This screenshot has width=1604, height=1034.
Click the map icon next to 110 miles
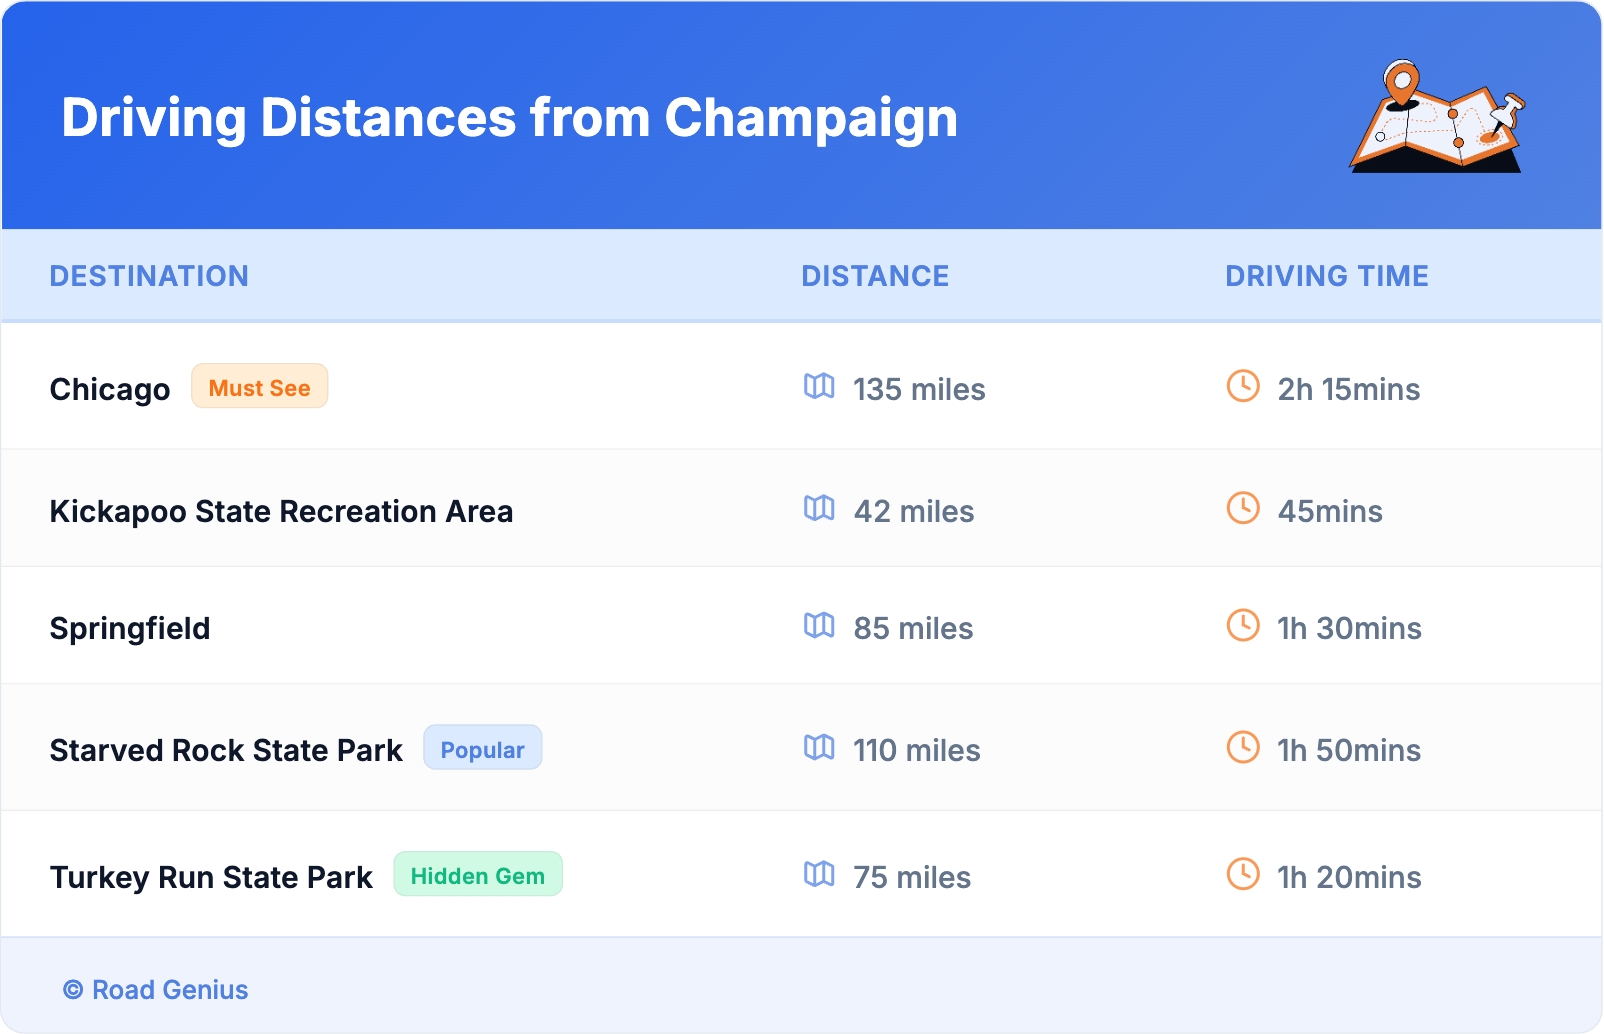tap(819, 747)
